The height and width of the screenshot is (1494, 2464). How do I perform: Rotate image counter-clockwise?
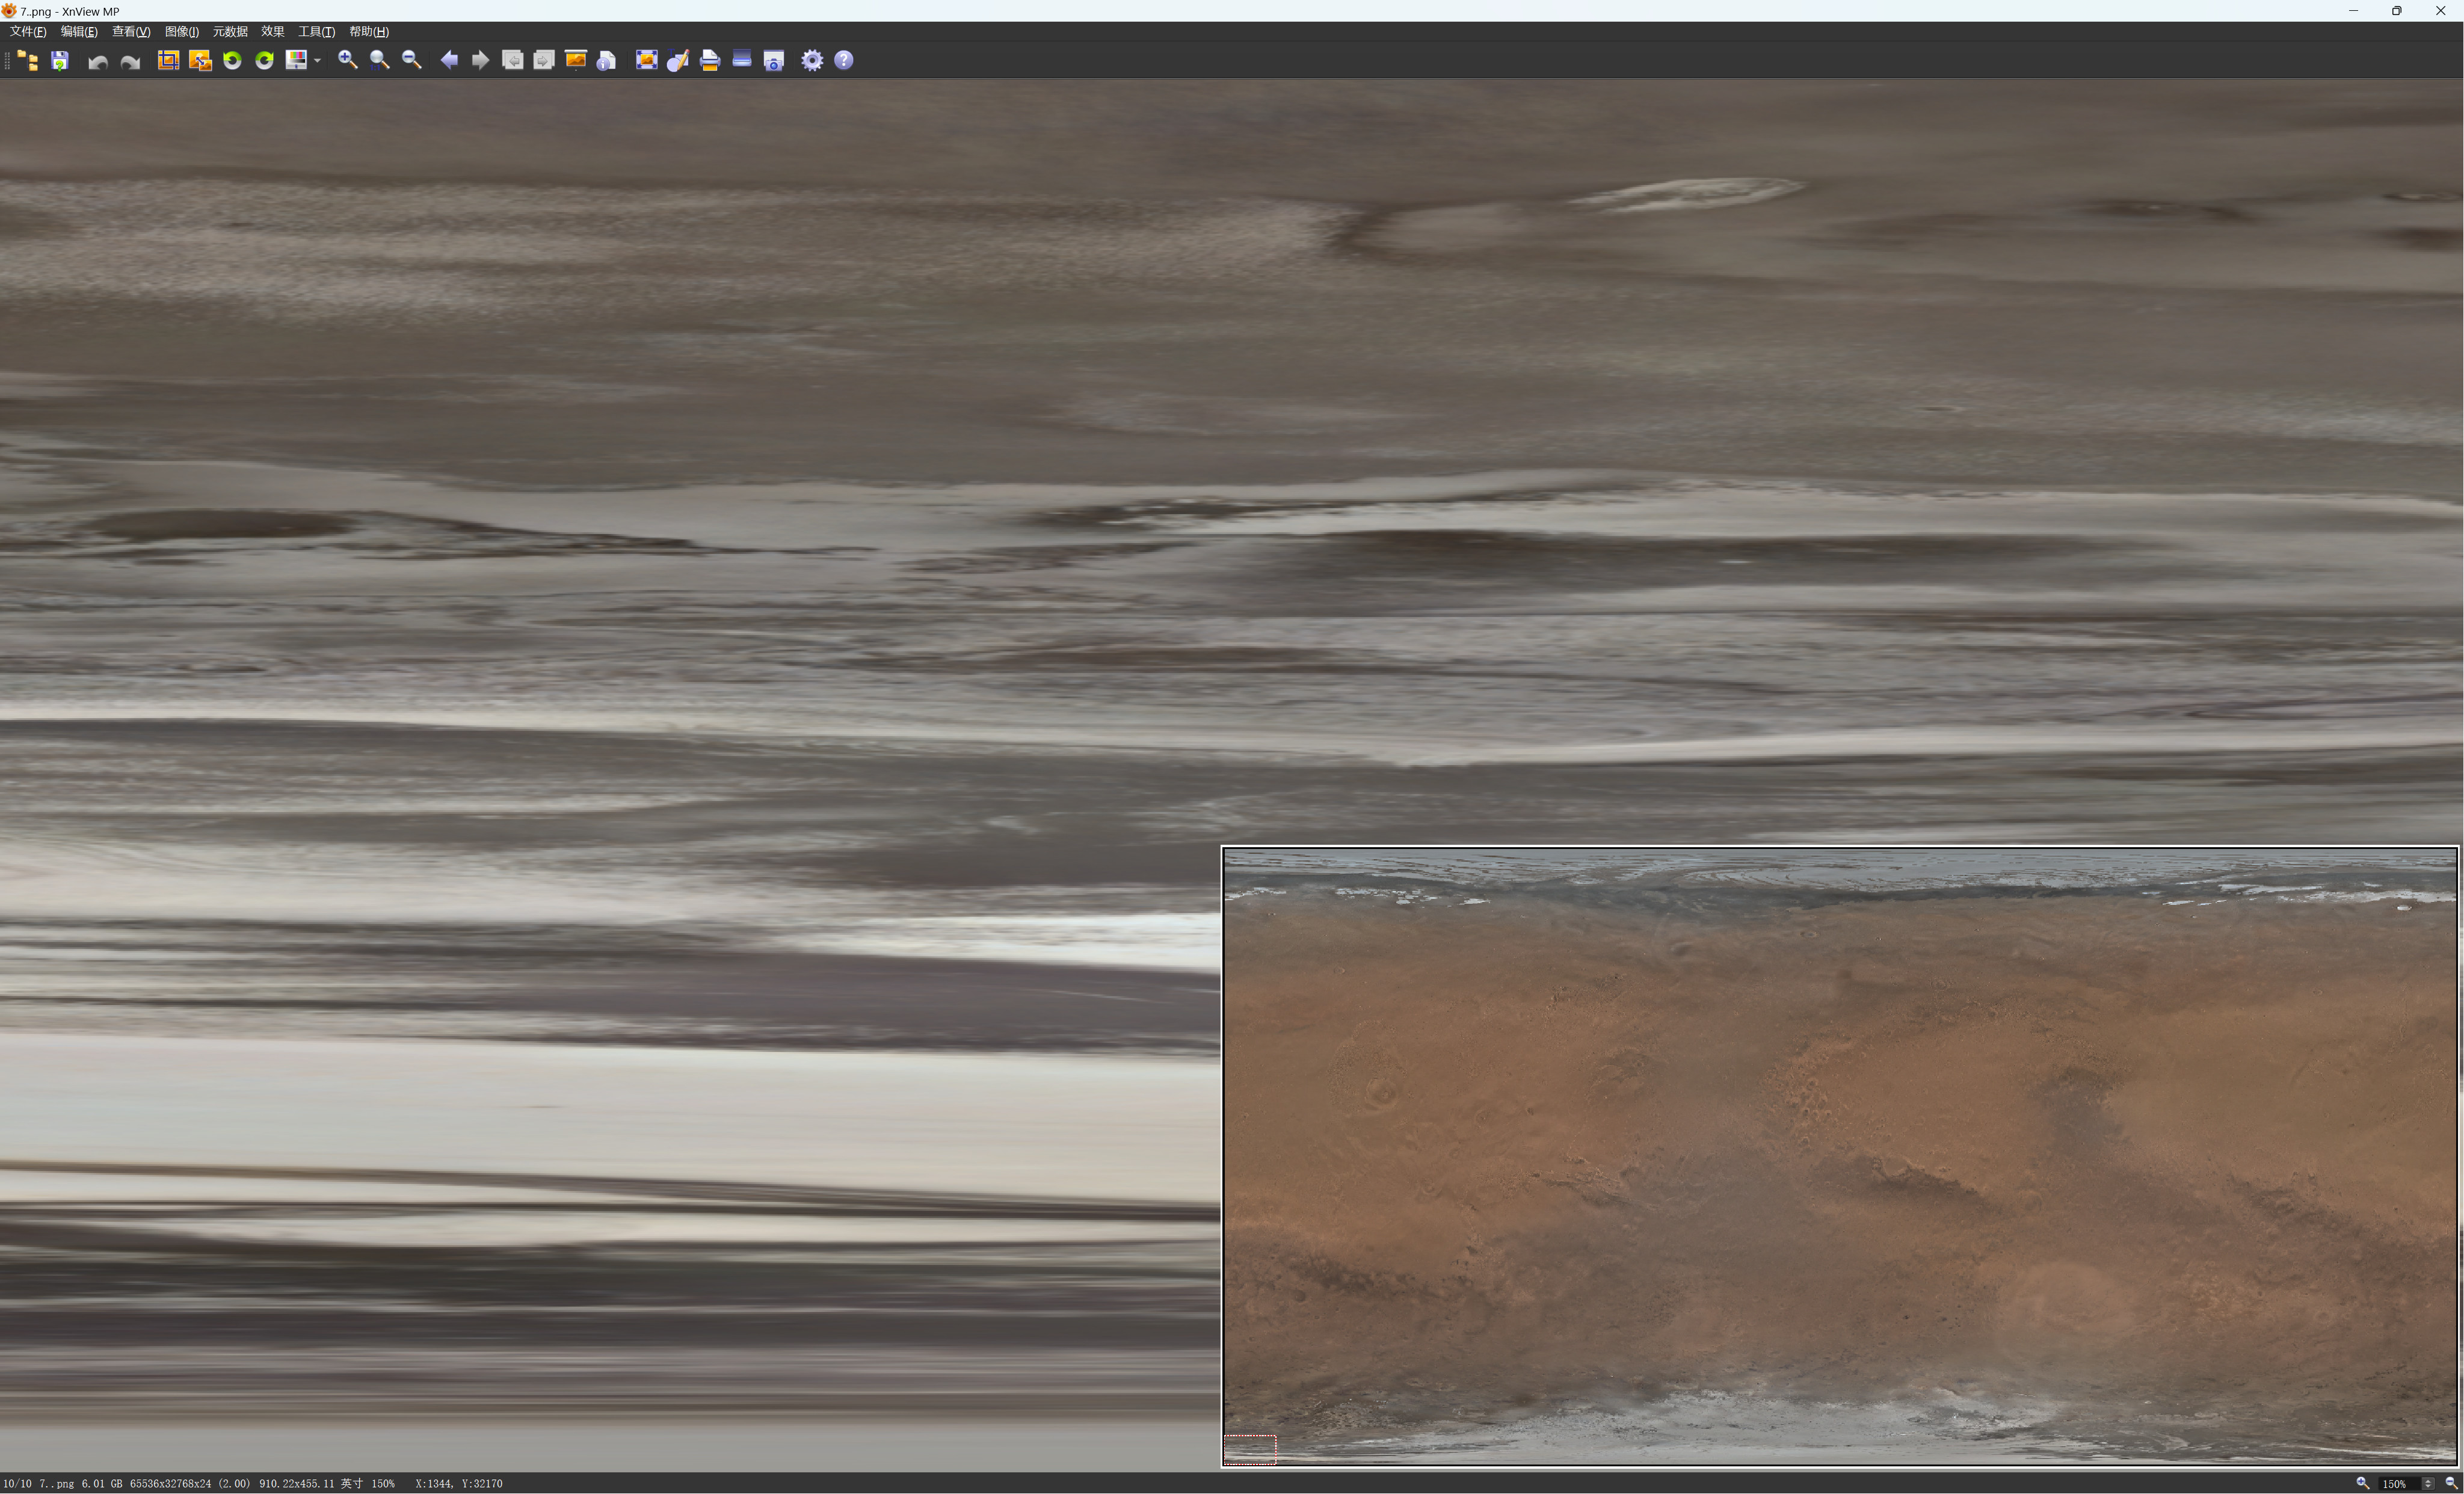click(232, 61)
